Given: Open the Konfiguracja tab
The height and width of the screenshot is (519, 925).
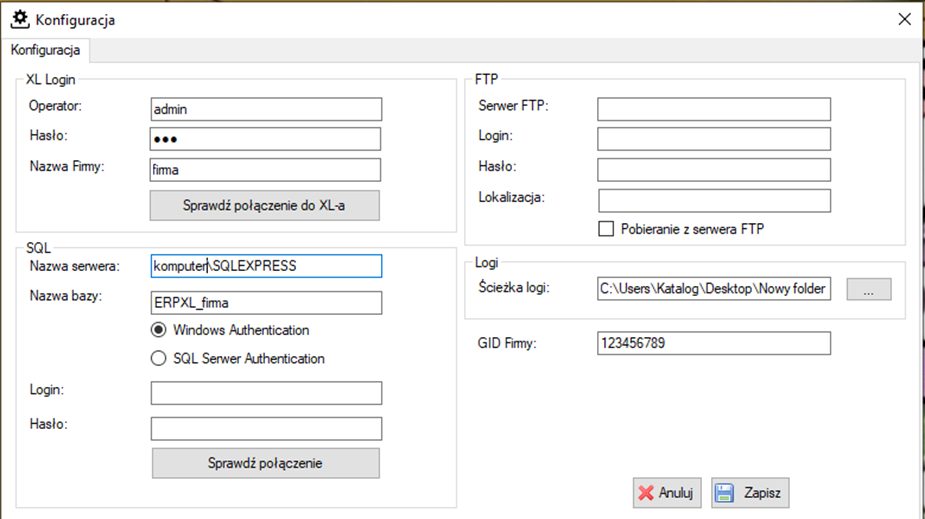Looking at the screenshot, I should (x=45, y=50).
